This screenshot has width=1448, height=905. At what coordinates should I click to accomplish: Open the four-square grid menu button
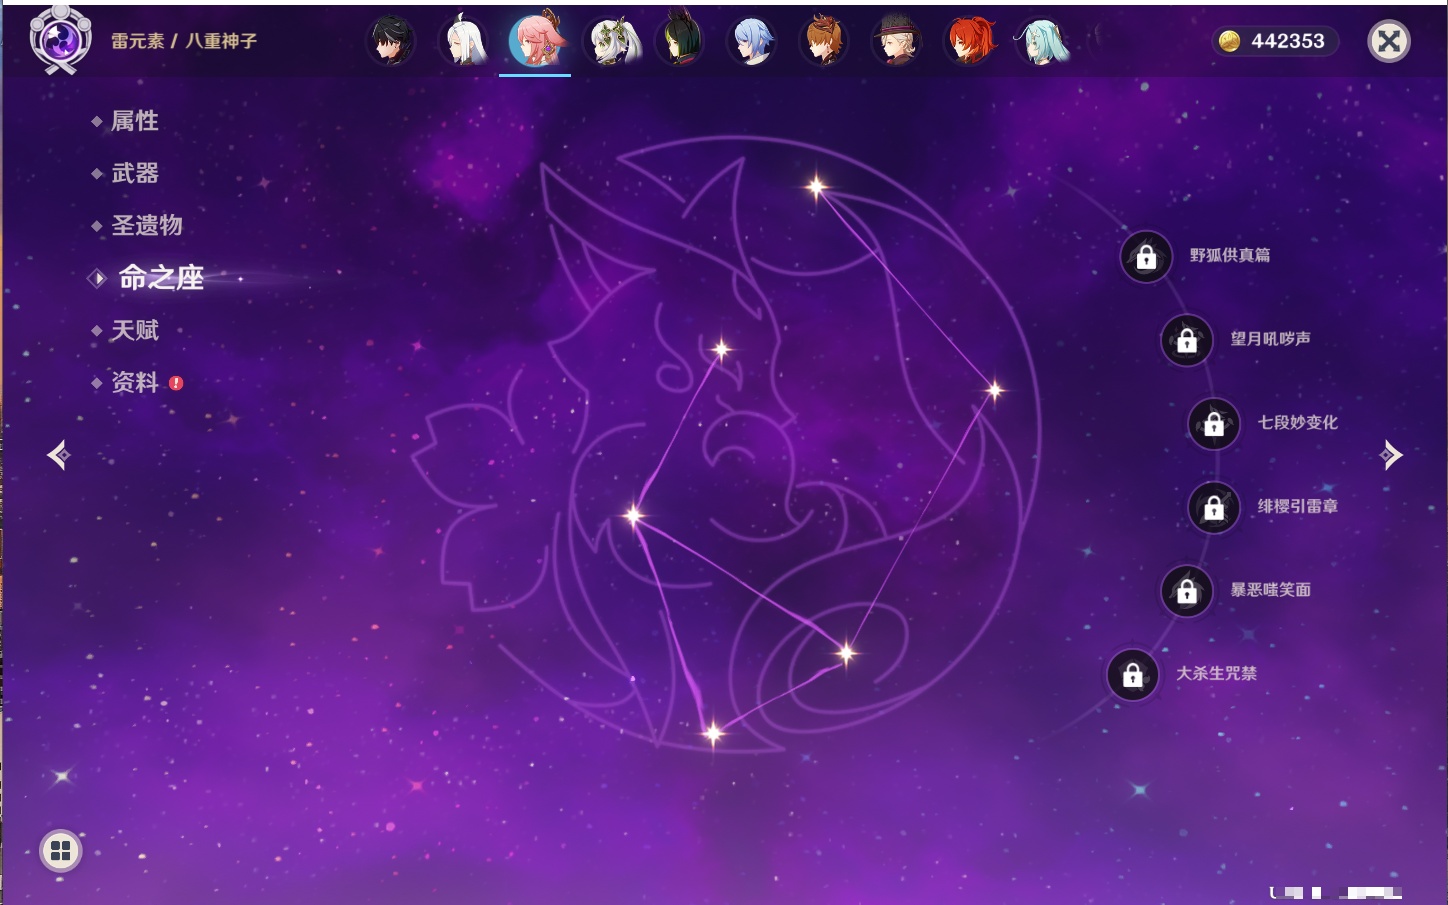point(61,851)
